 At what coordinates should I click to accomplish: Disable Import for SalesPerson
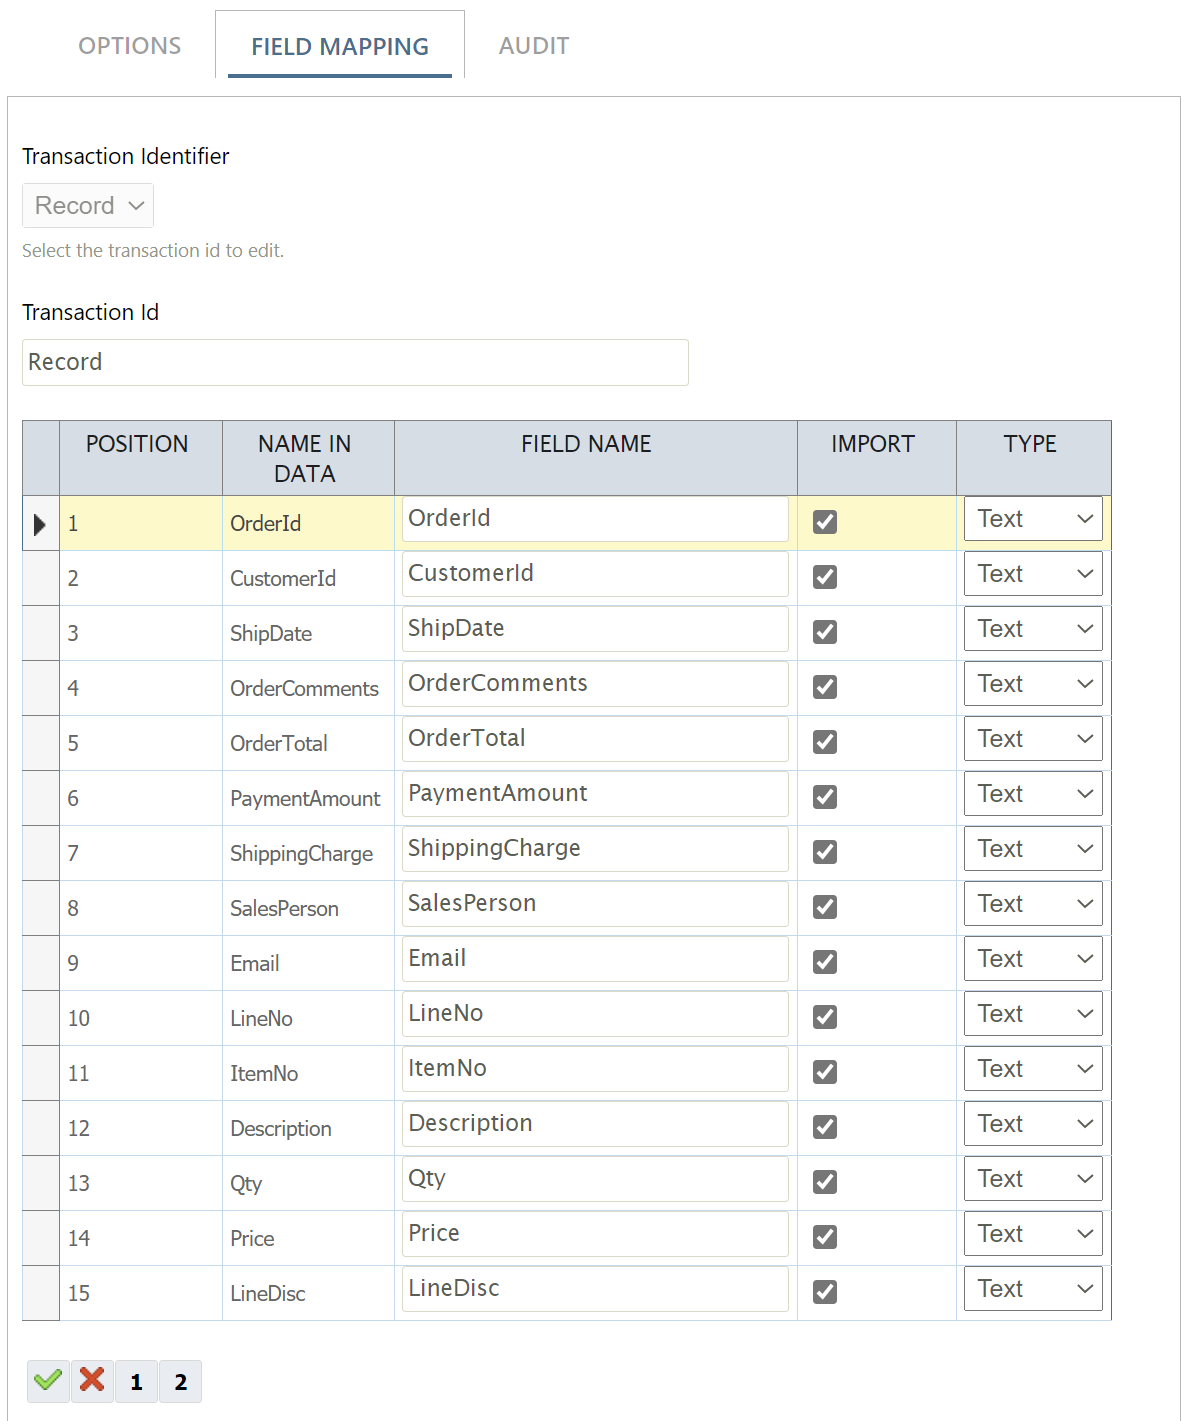point(824,907)
